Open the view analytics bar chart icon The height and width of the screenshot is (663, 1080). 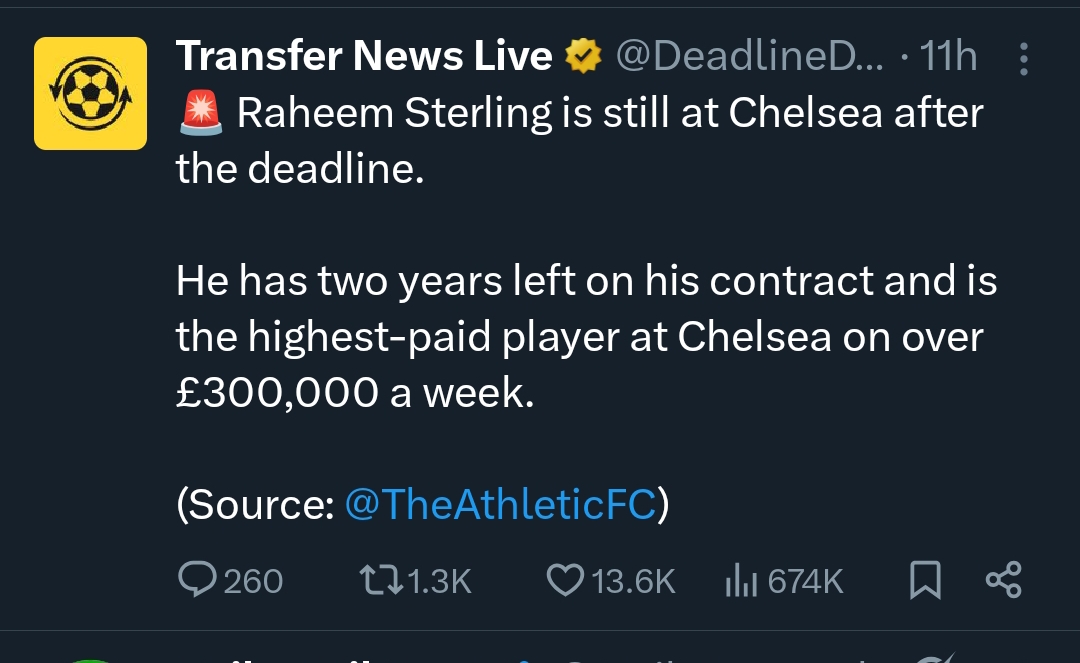(739, 580)
